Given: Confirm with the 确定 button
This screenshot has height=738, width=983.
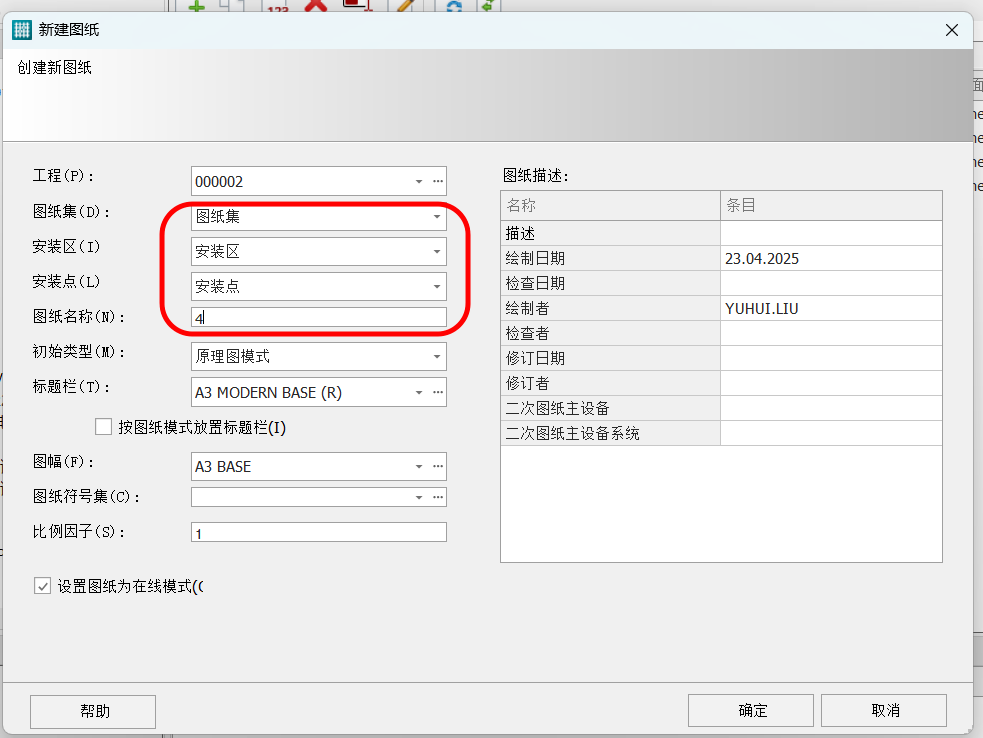Looking at the screenshot, I should click(x=751, y=710).
